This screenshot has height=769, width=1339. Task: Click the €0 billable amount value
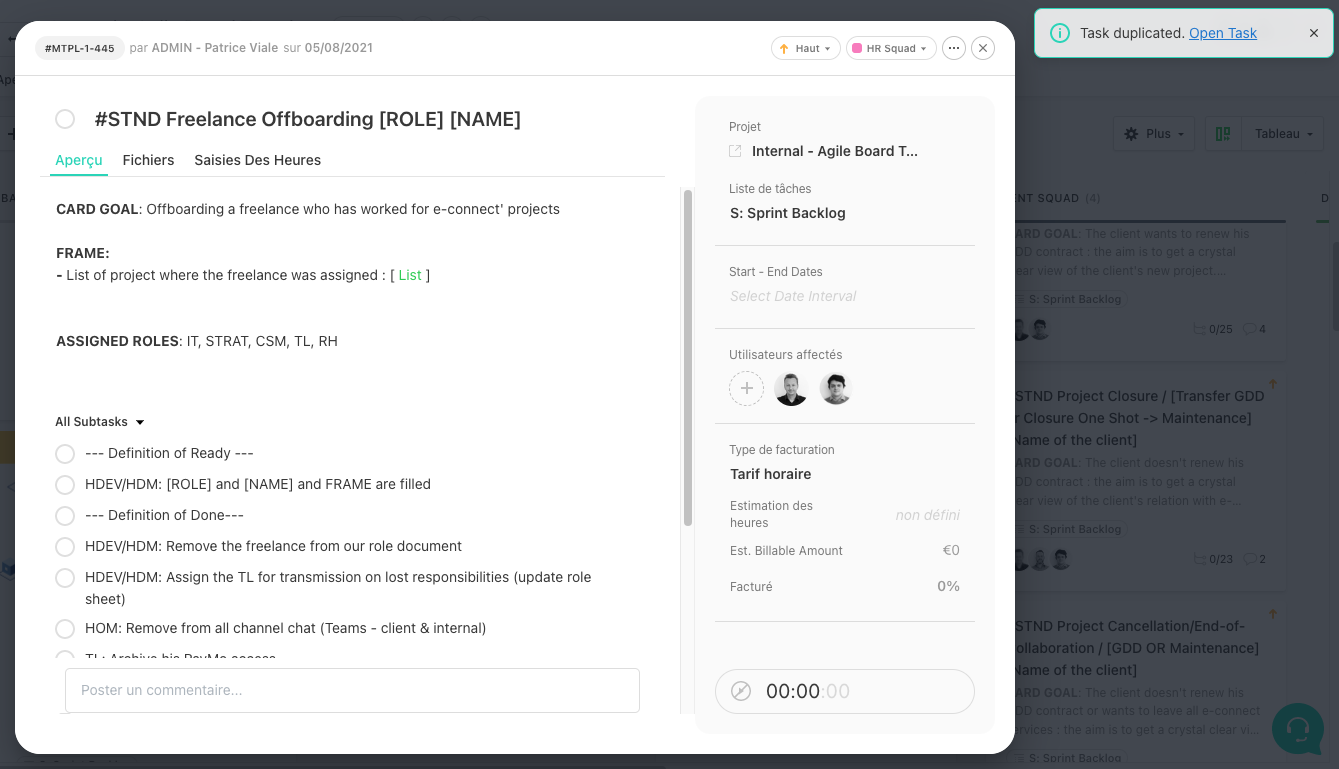click(x=951, y=550)
